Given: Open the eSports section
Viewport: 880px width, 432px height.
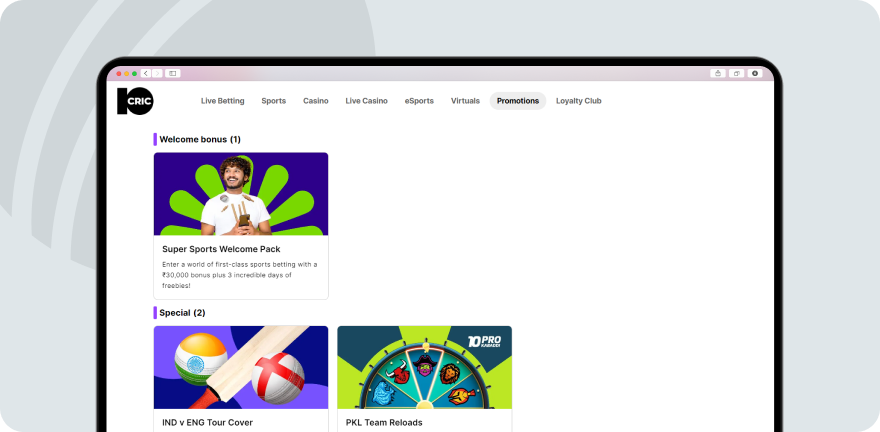Looking at the screenshot, I should point(419,101).
